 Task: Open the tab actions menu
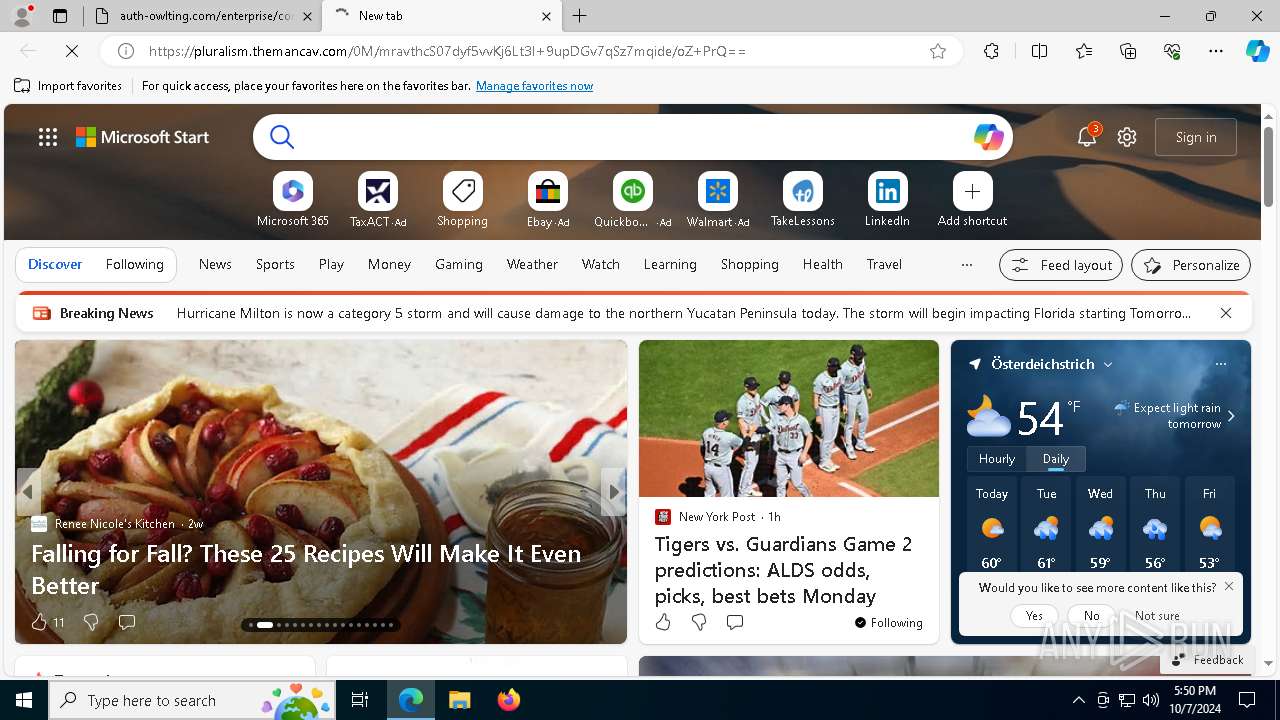coord(60,16)
